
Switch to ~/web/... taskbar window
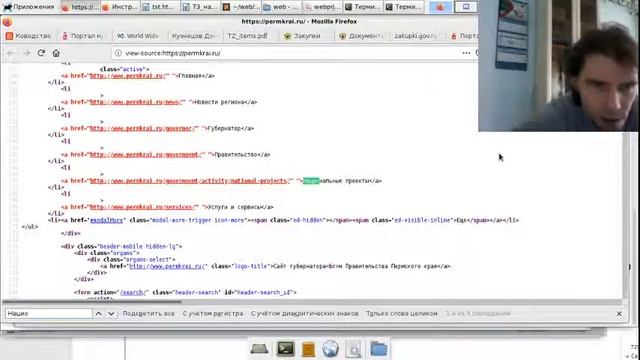click(242, 7)
